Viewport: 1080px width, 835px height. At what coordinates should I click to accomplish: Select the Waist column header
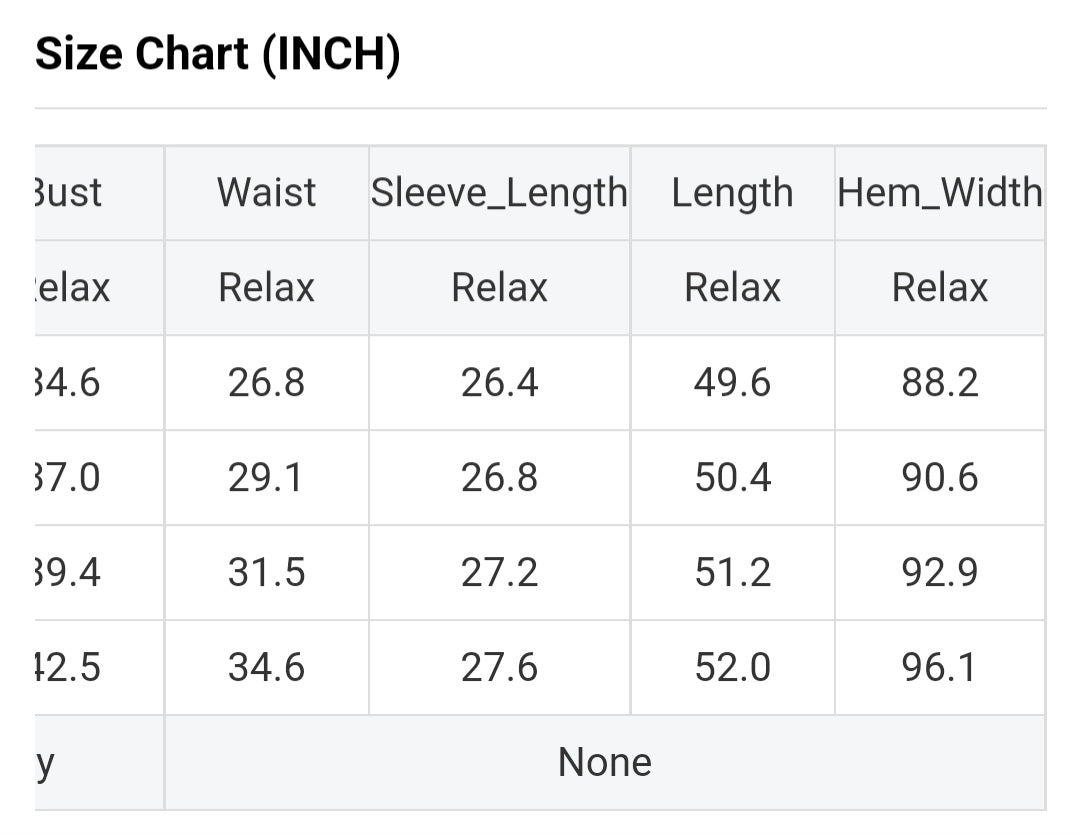266,192
